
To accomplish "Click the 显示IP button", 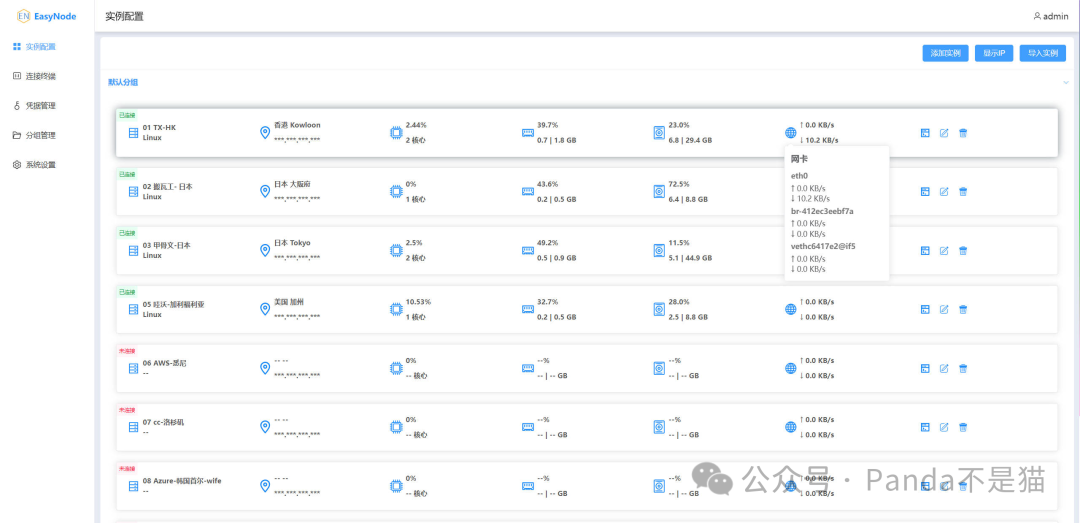I will click(994, 53).
